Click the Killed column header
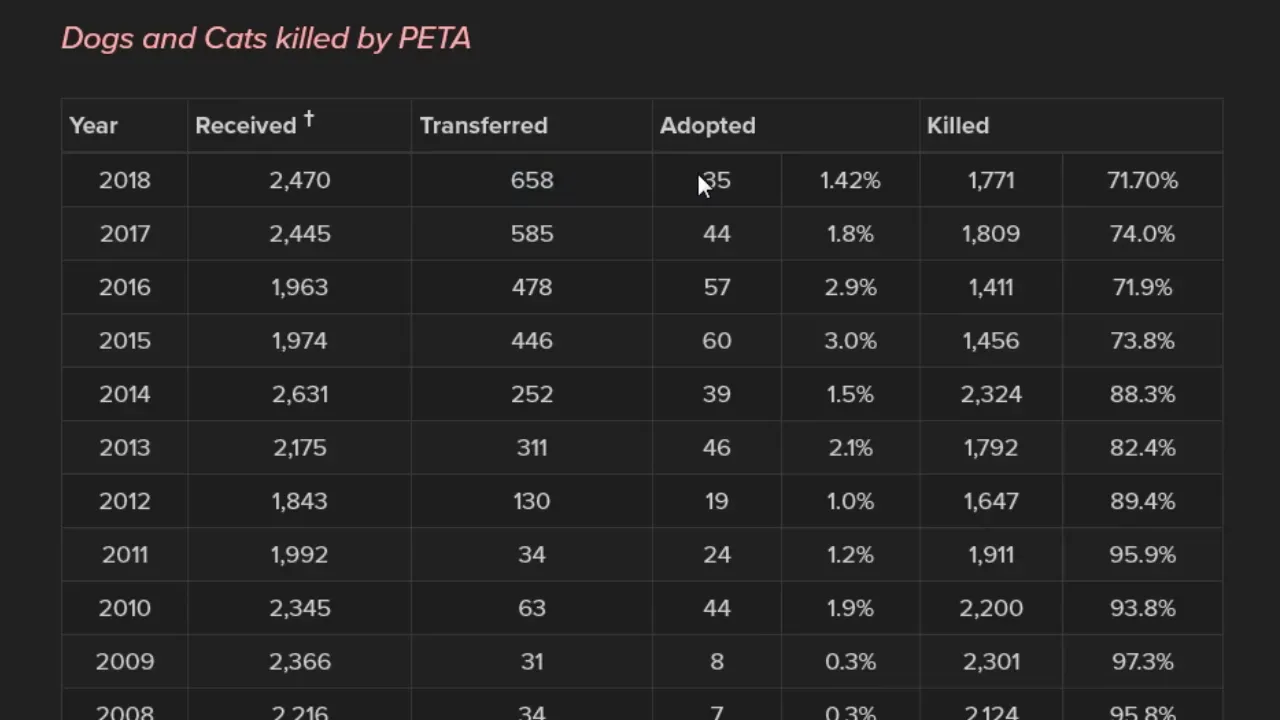This screenshot has width=1280, height=720. click(x=958, y=126)
